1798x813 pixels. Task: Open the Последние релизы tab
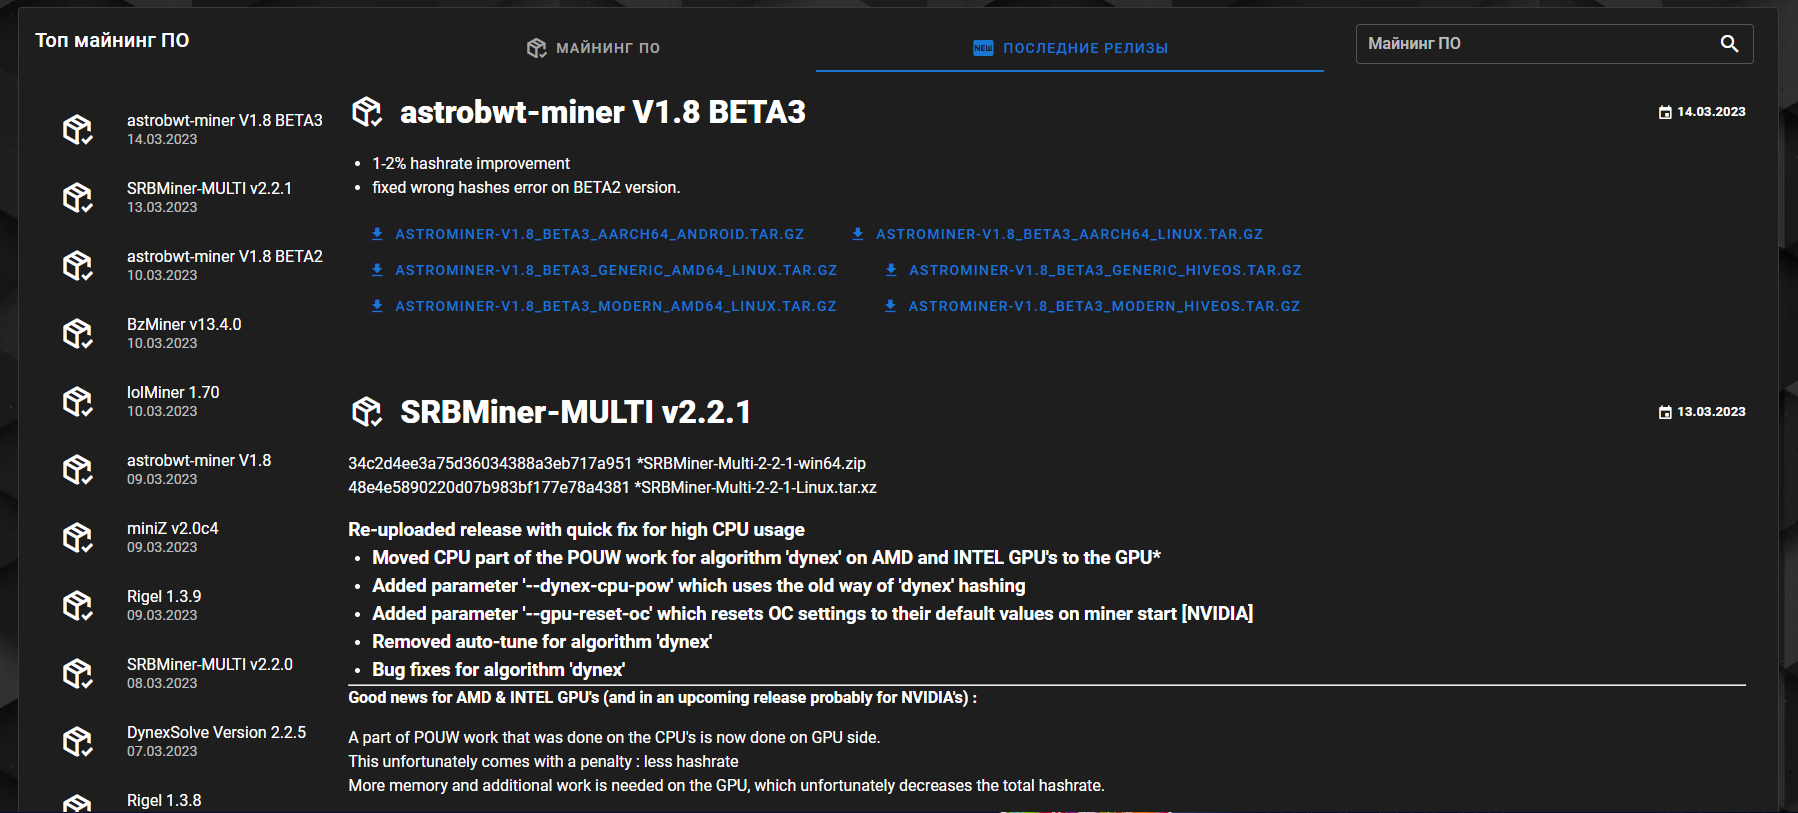(1070, 48)
